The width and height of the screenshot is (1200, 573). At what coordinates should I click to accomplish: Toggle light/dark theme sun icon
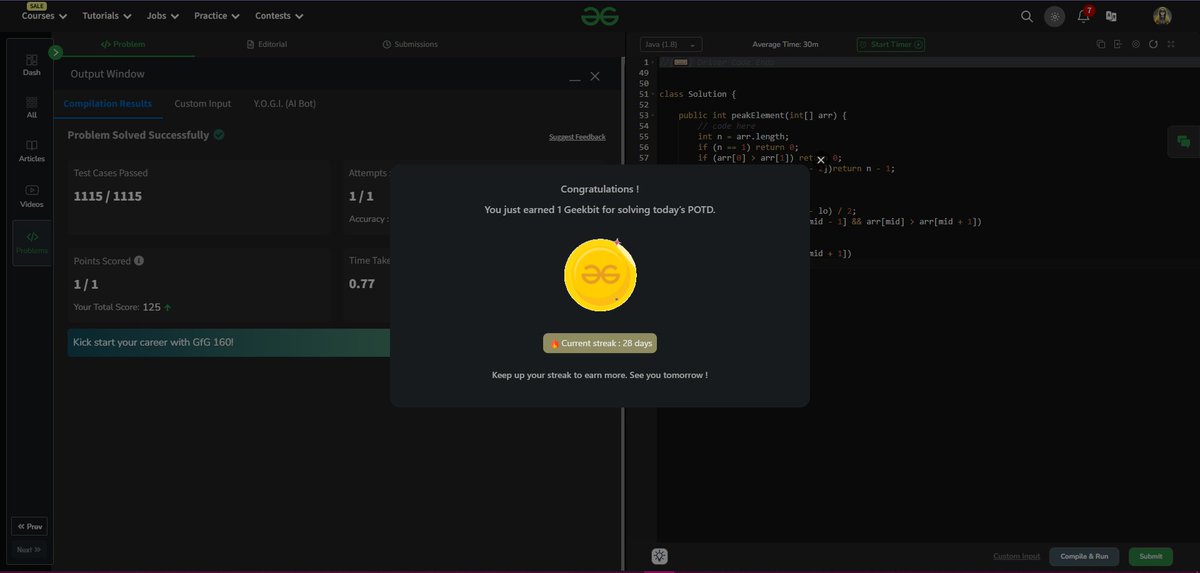click(x=1055, y=16)
